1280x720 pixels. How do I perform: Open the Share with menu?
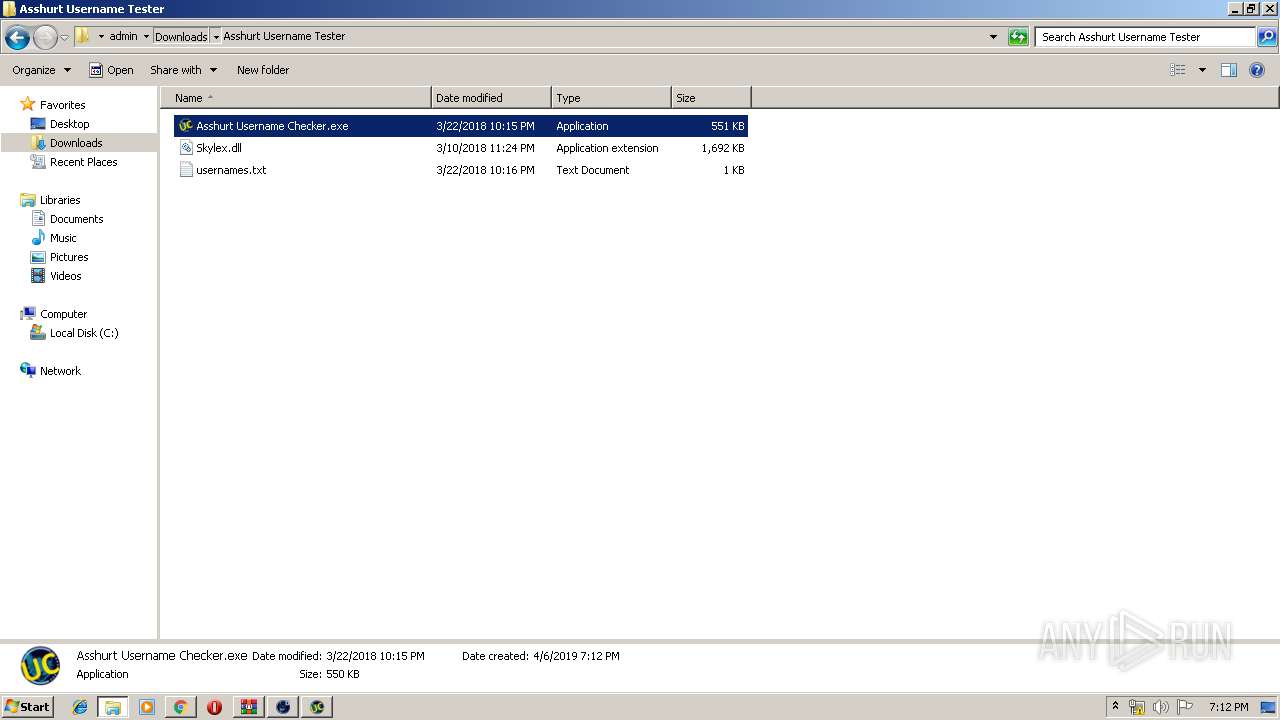point(183,70)
